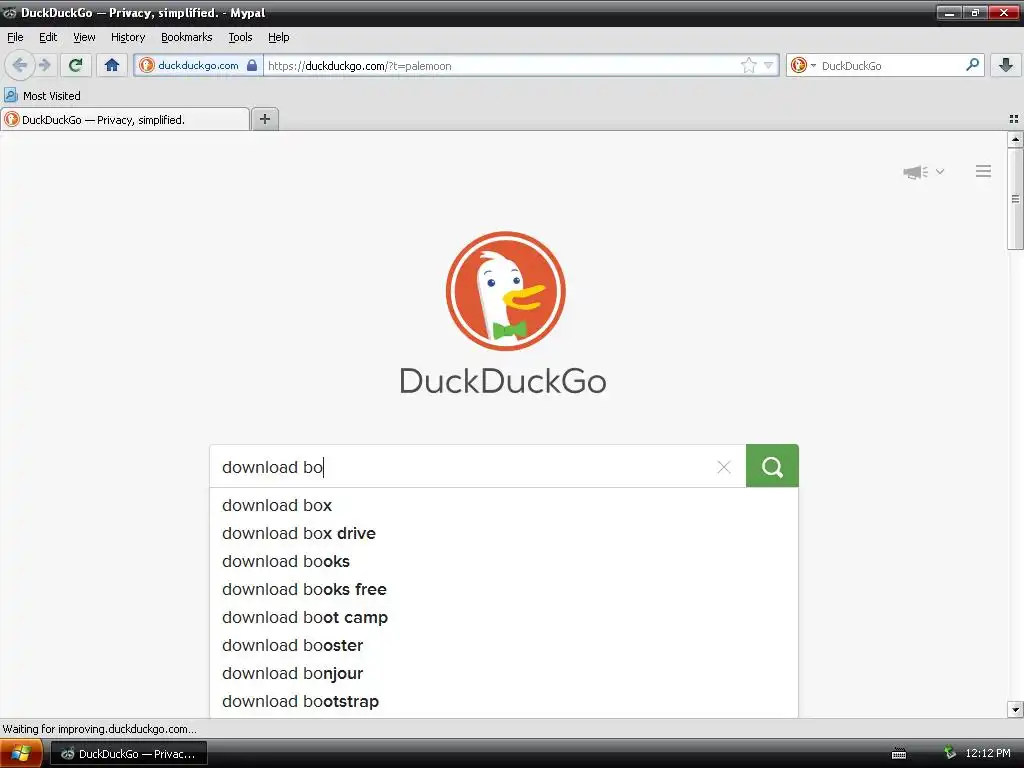Open the File menu
This screenshot has width=1024, height=768.
(x=15, y=37)
